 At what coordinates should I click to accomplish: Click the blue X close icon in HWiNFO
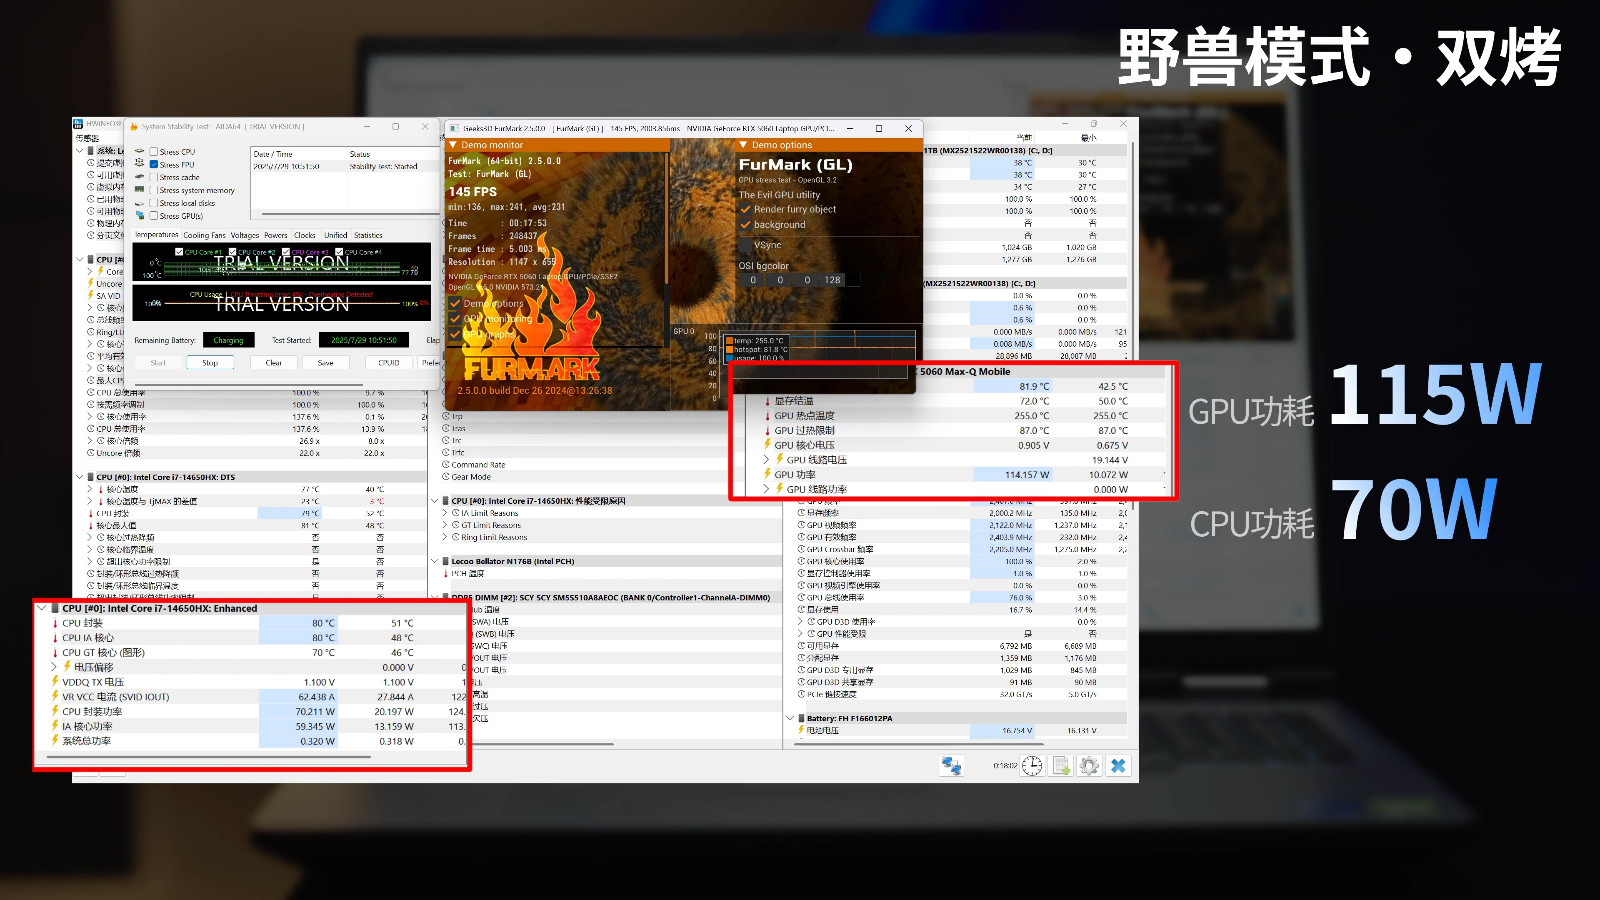tap(1118, 766)
